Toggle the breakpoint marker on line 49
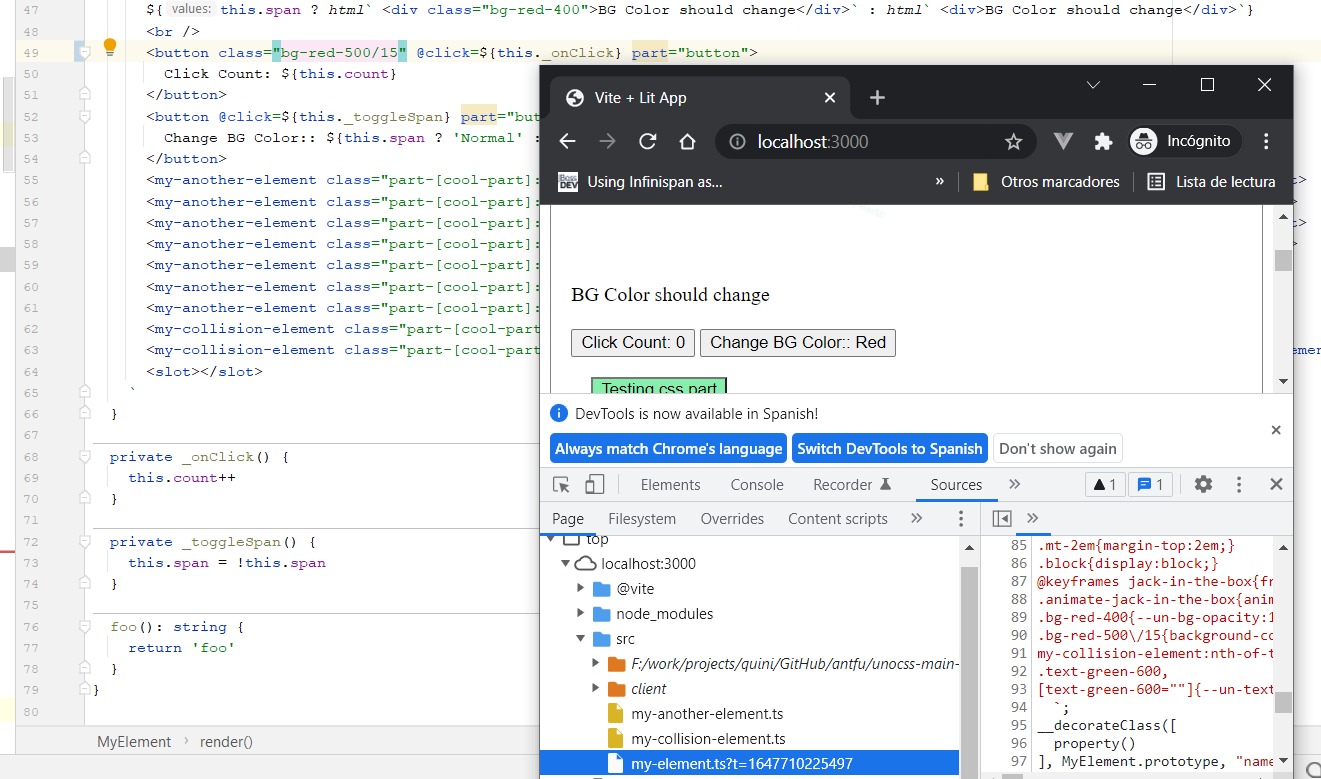Viewport: 1321px width, 779px height. click(84, 52)
